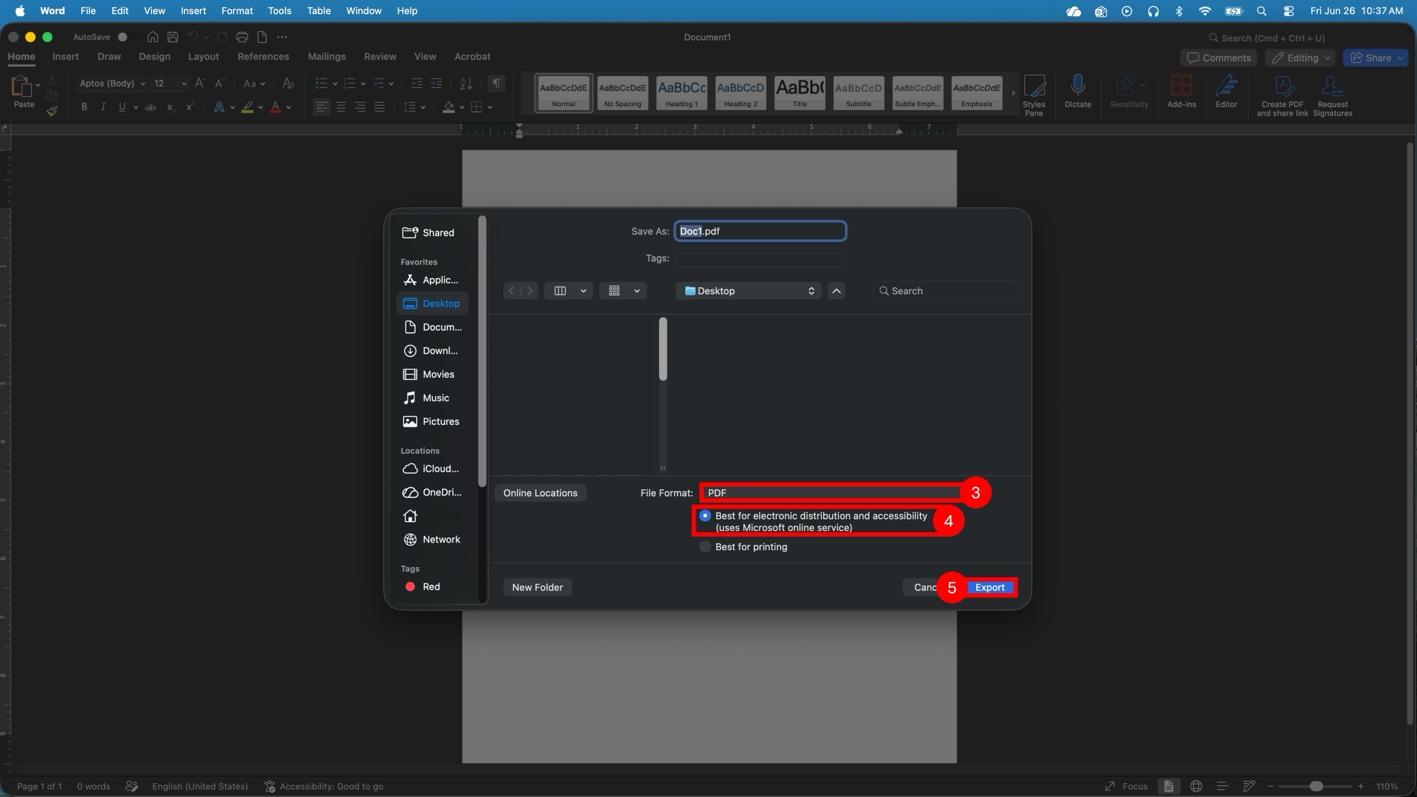Select Best for printing option
This screenshot has height=797, width=1417.
(x=705, y=547)
